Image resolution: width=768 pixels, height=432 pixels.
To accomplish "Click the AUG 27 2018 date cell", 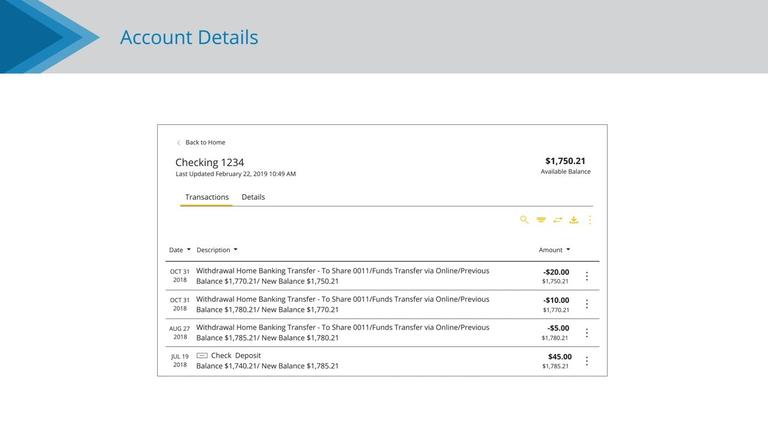I will point(180,333).
